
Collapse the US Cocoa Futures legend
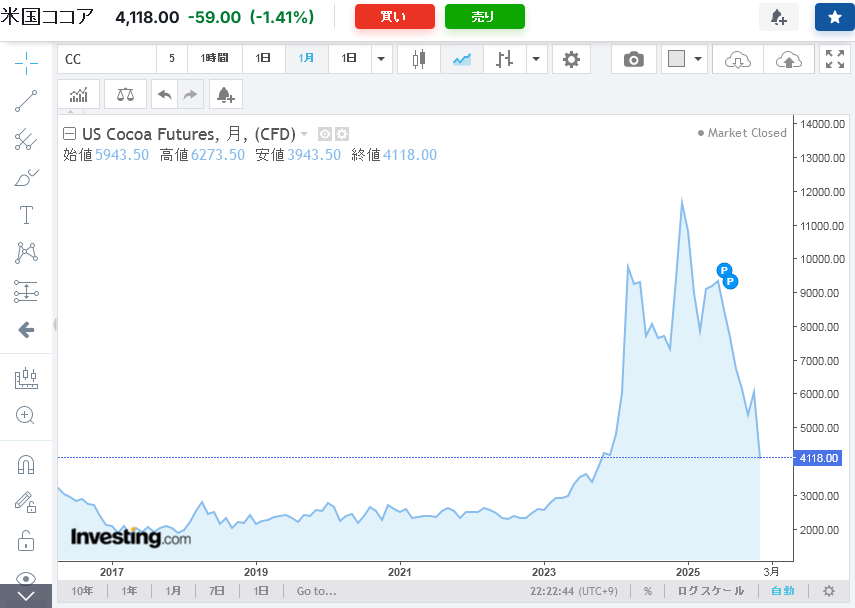[x=69, y=133]
